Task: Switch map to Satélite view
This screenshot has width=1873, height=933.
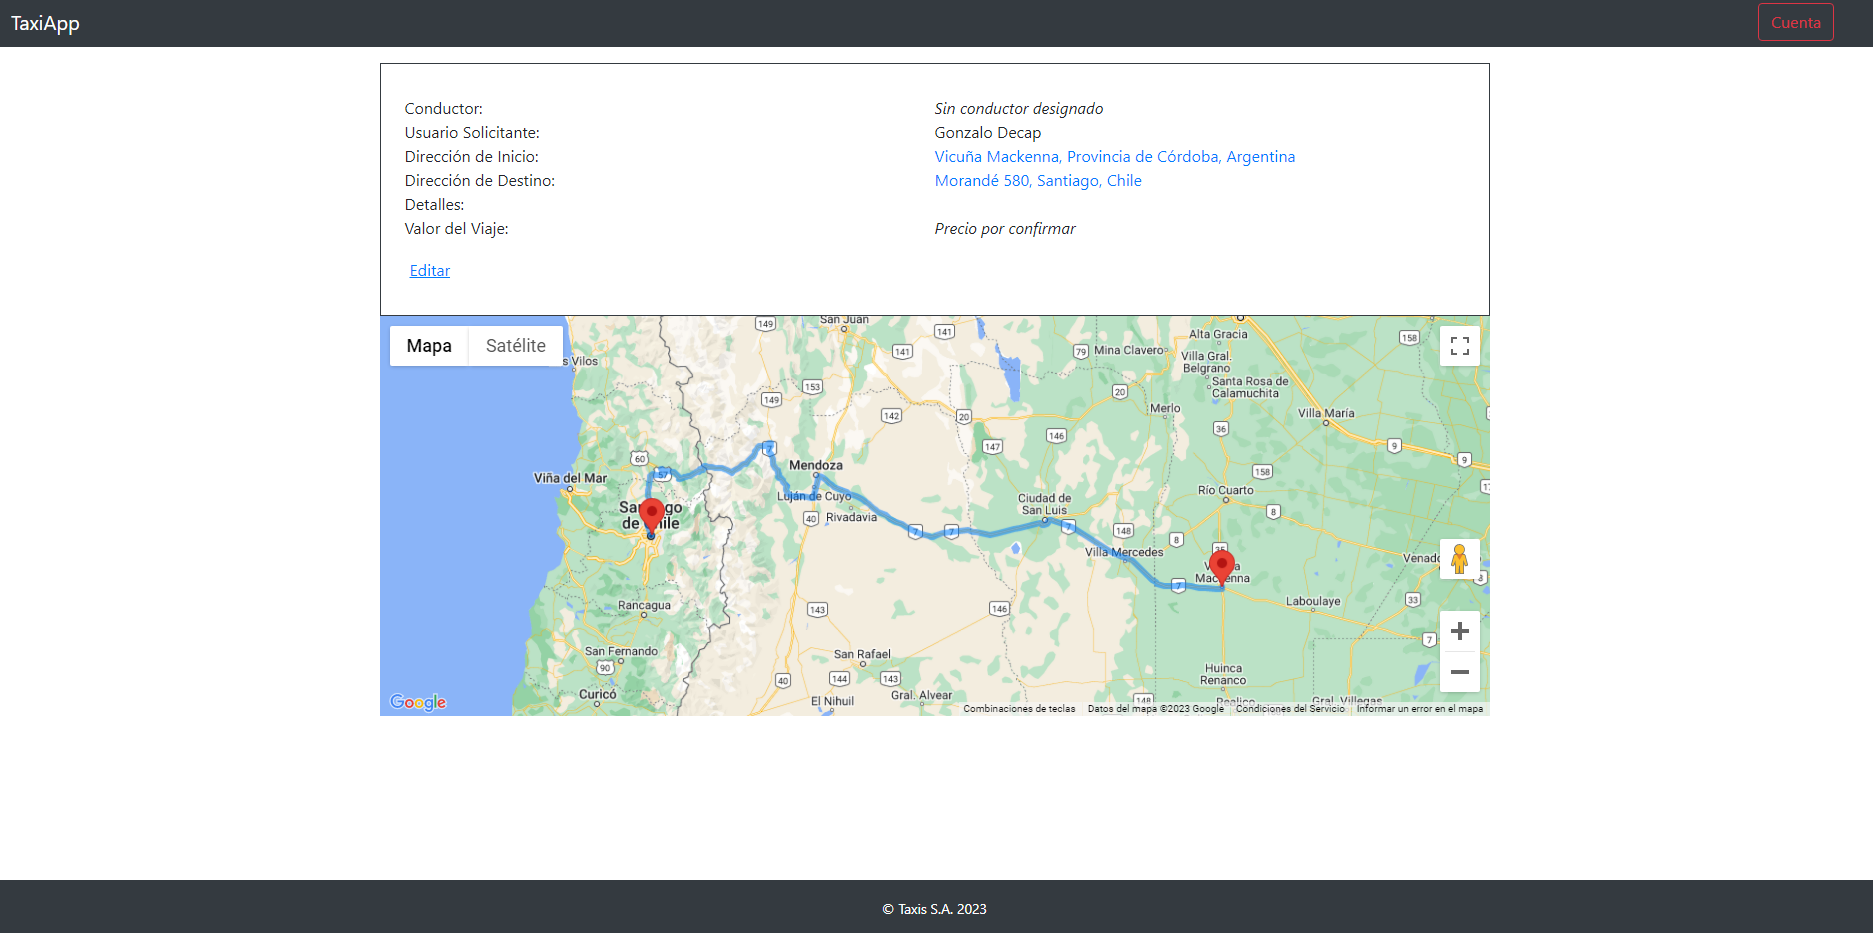Action: tap(516, 346)
